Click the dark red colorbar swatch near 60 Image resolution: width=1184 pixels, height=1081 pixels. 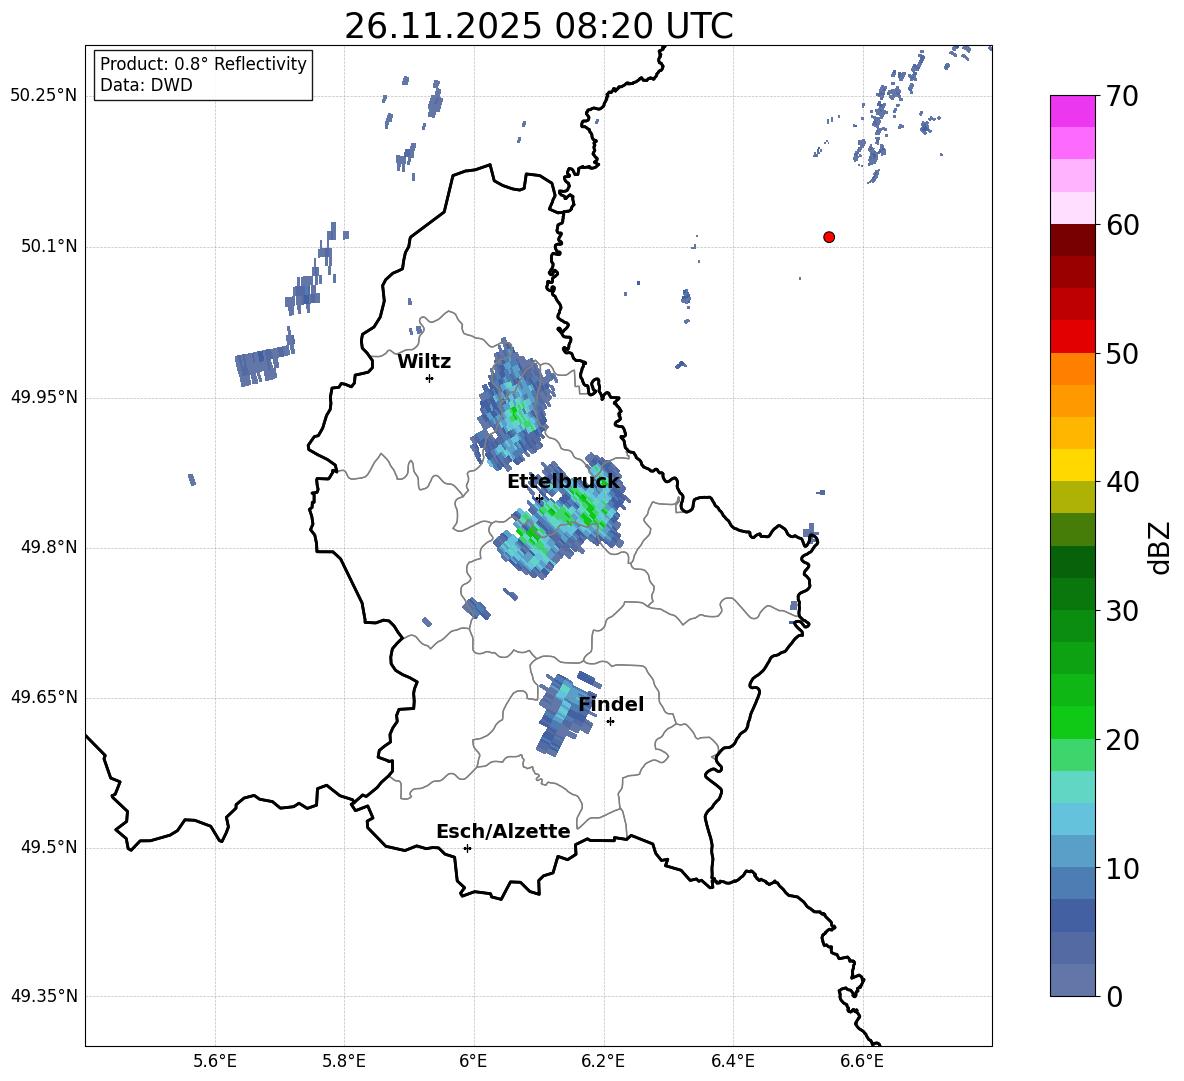(1073, 240)
